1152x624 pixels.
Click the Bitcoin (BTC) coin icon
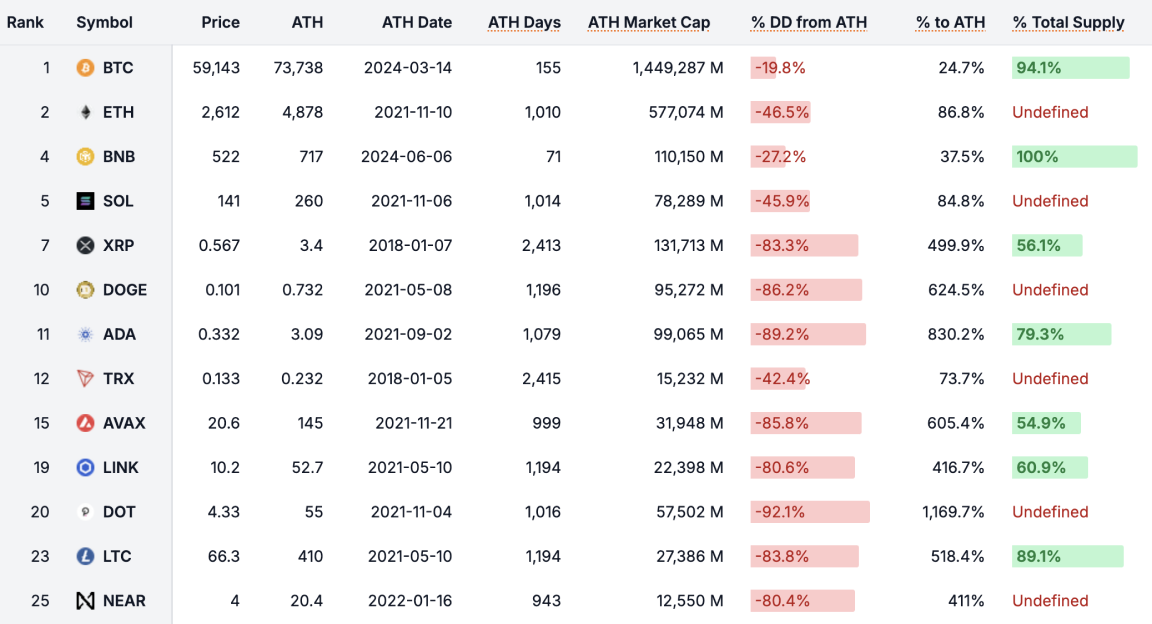pos(84,68)
